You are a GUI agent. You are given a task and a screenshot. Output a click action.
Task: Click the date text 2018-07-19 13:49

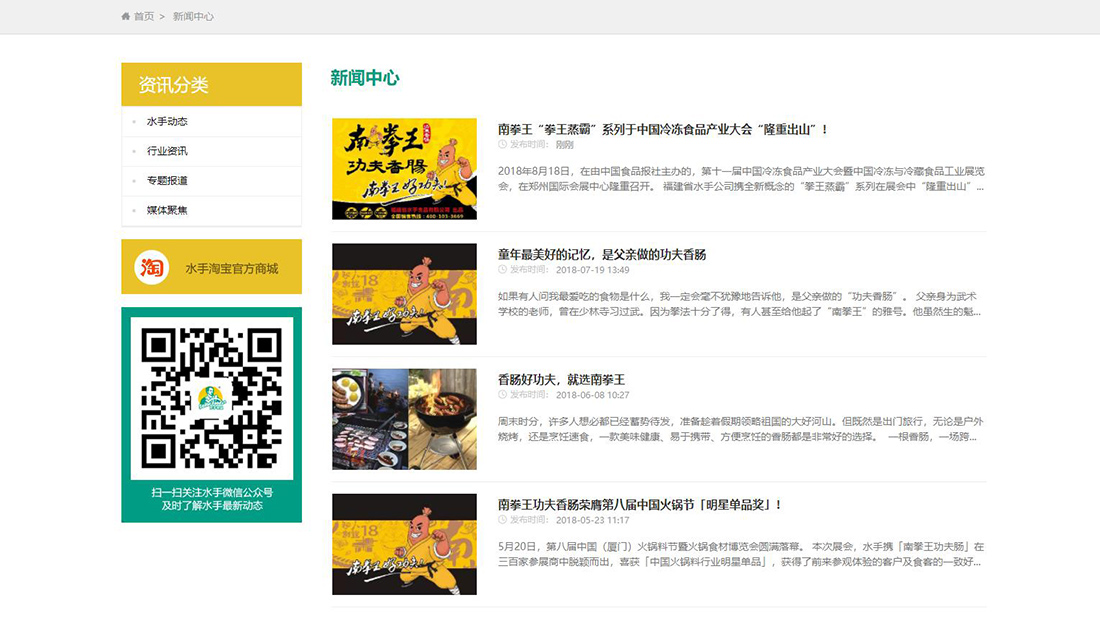[x=593, y=270]
